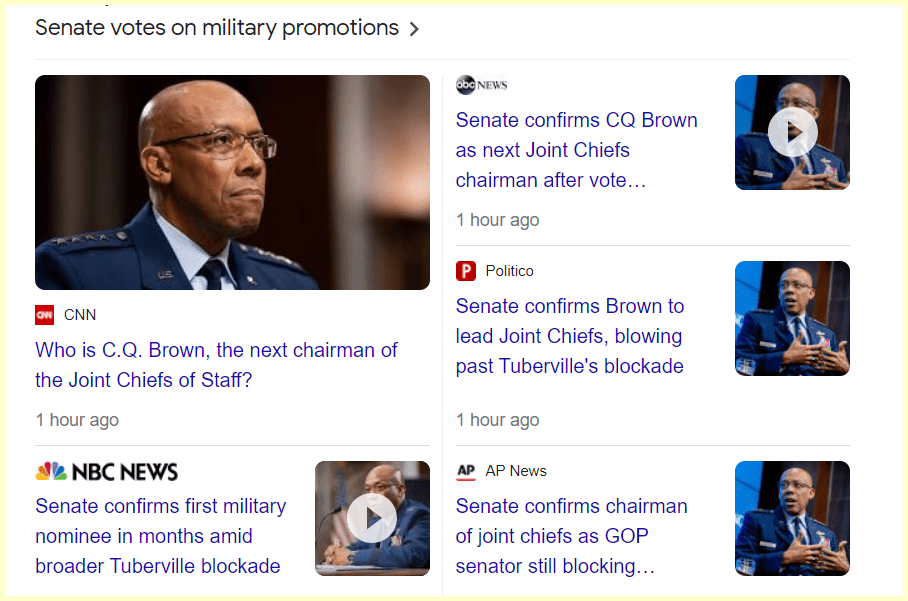The image size is (908, 601).
Task: Open NBC 'Senate confirms first military nominee' headline
Action: pos(160,536)
